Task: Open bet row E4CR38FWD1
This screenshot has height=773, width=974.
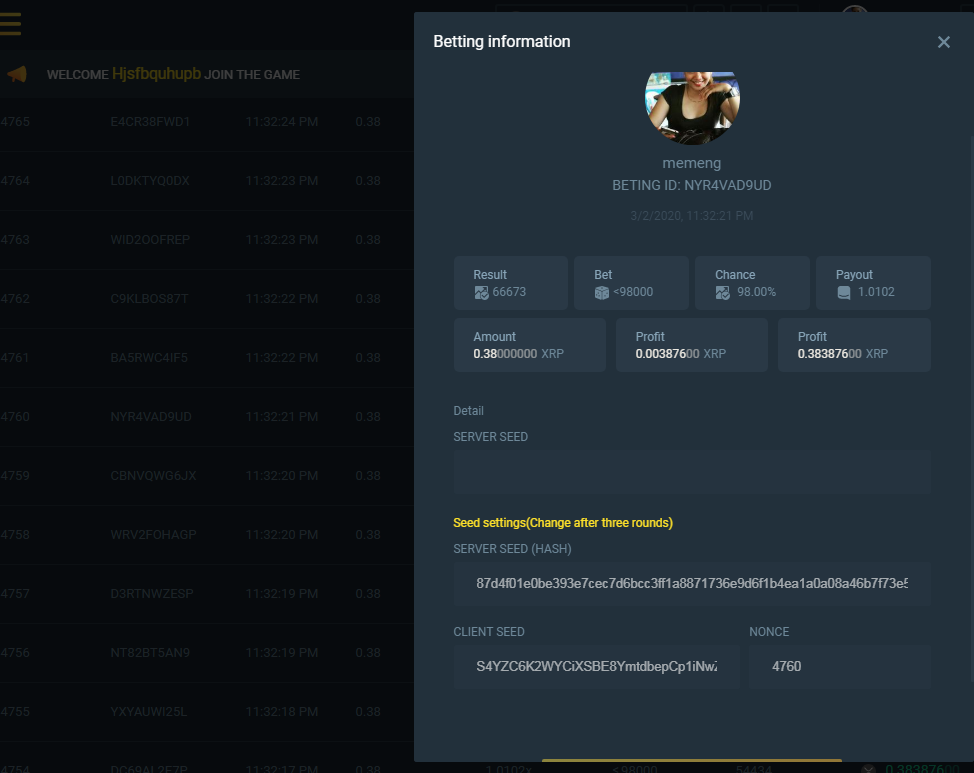Action: pyautogui.click(x=150, y=122)
